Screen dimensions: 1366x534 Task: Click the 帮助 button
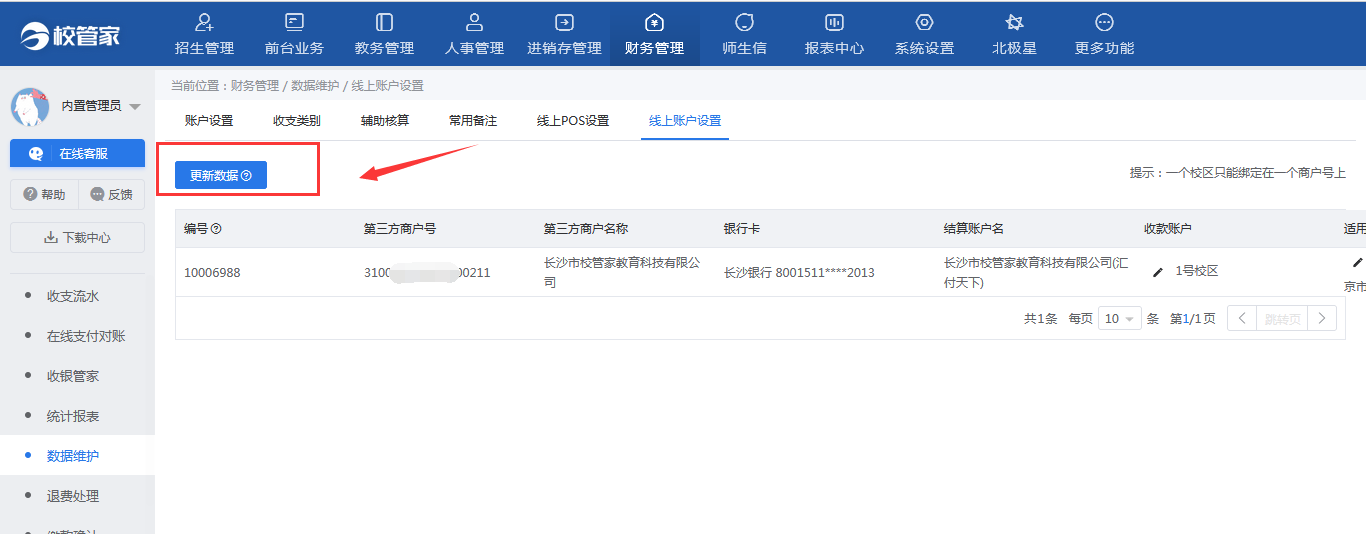43,194
